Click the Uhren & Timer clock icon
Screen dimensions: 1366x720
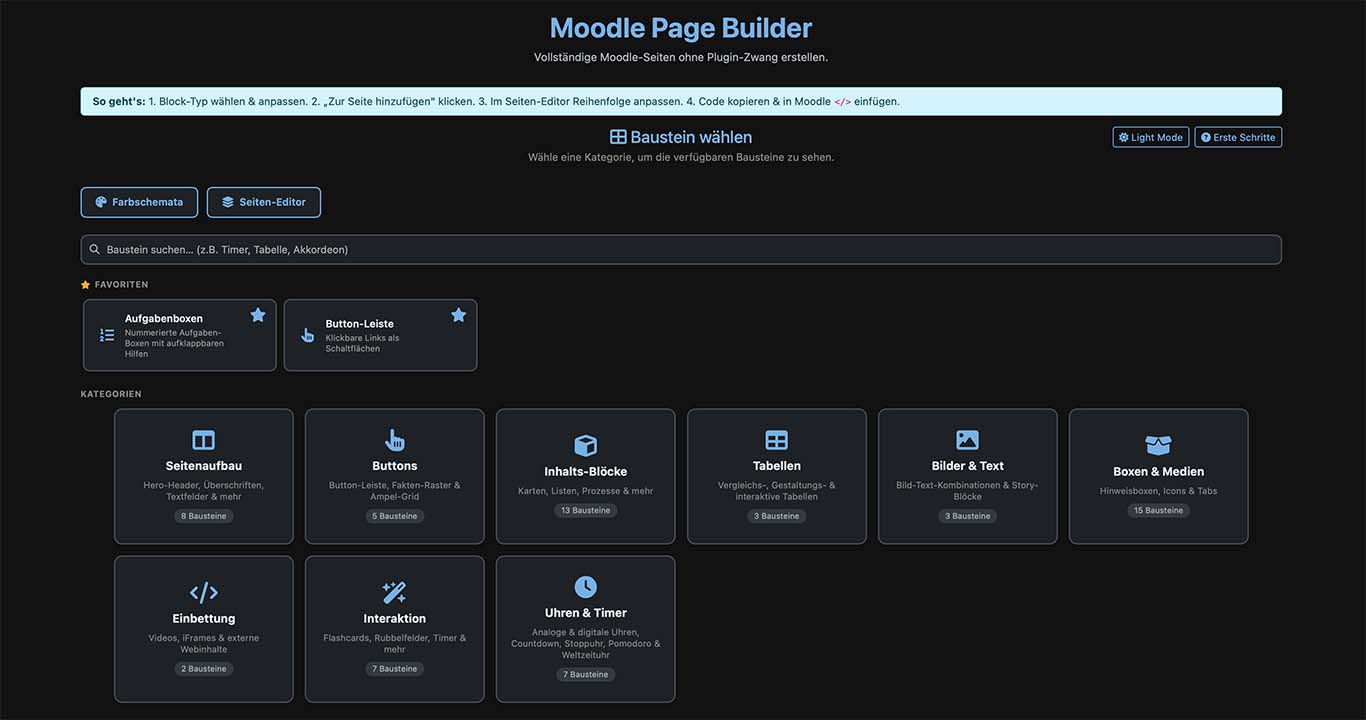(x=586, y=587)
